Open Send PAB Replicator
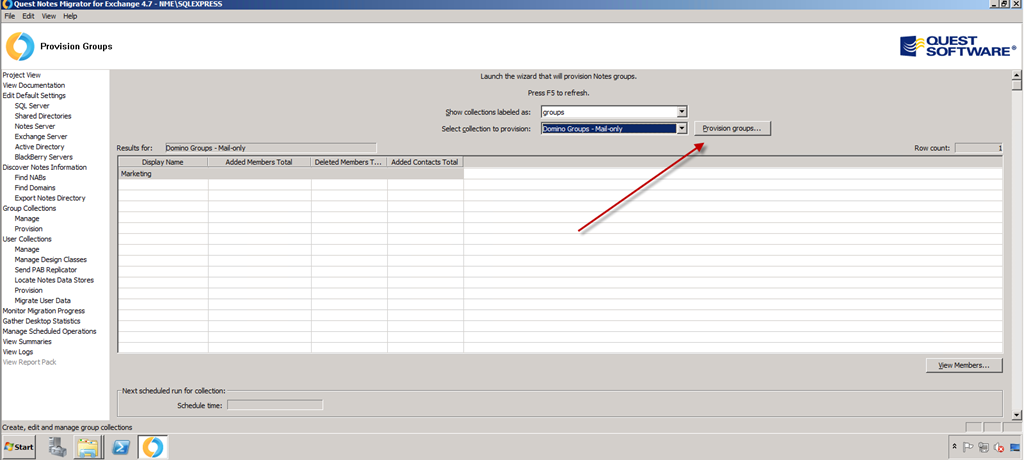1024x460 pixels. pos(46,270)
